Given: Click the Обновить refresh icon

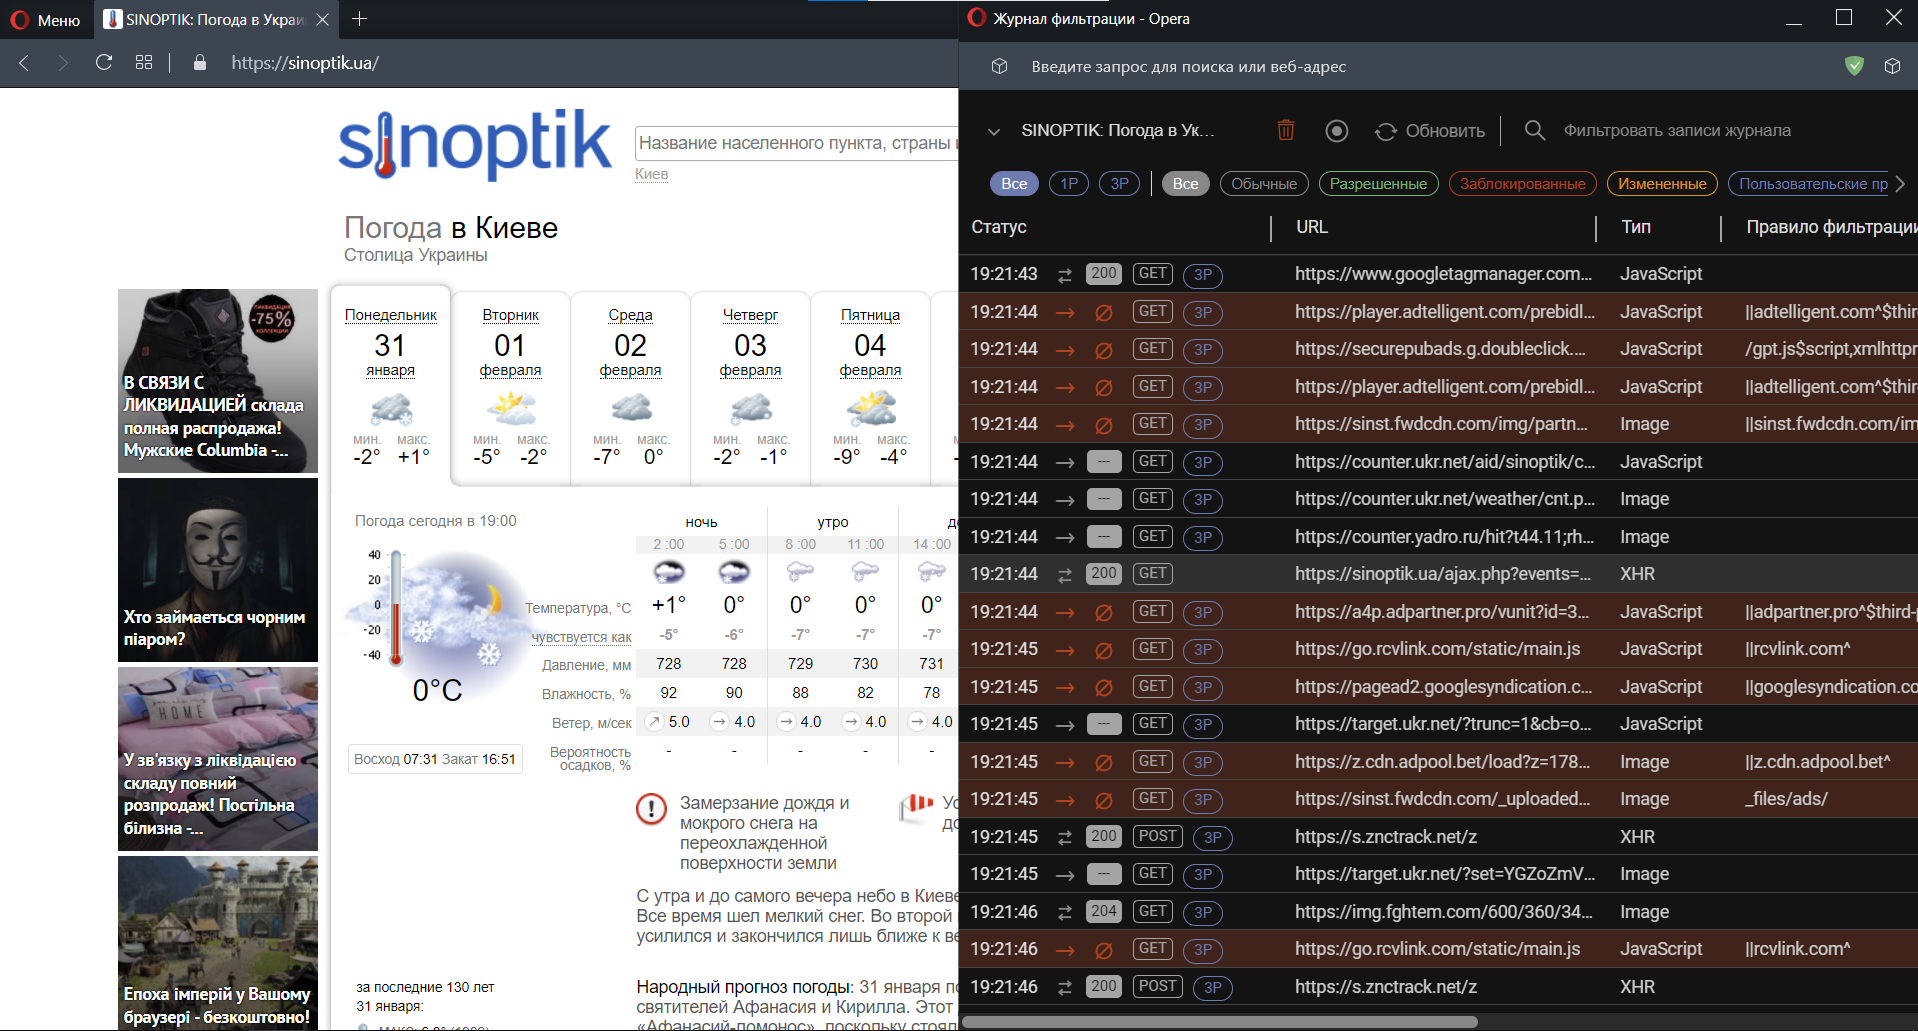Looking at the screenshot, I should click(x=1386, y=131).
